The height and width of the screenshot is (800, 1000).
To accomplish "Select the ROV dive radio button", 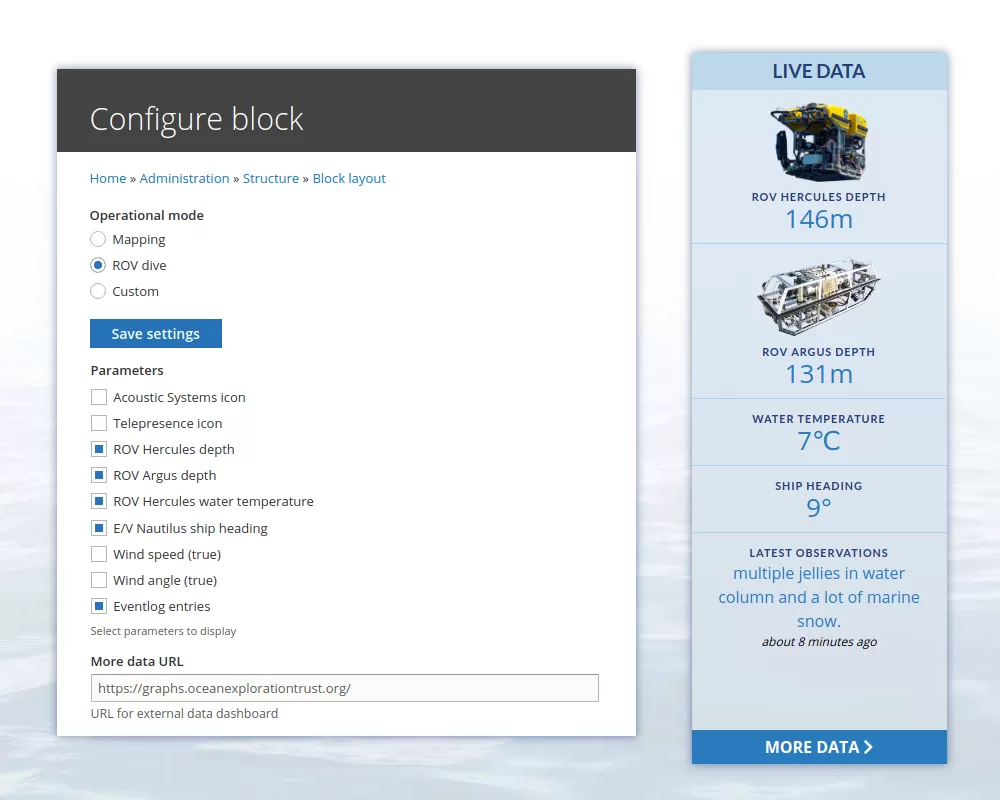I will coord(98,265).
